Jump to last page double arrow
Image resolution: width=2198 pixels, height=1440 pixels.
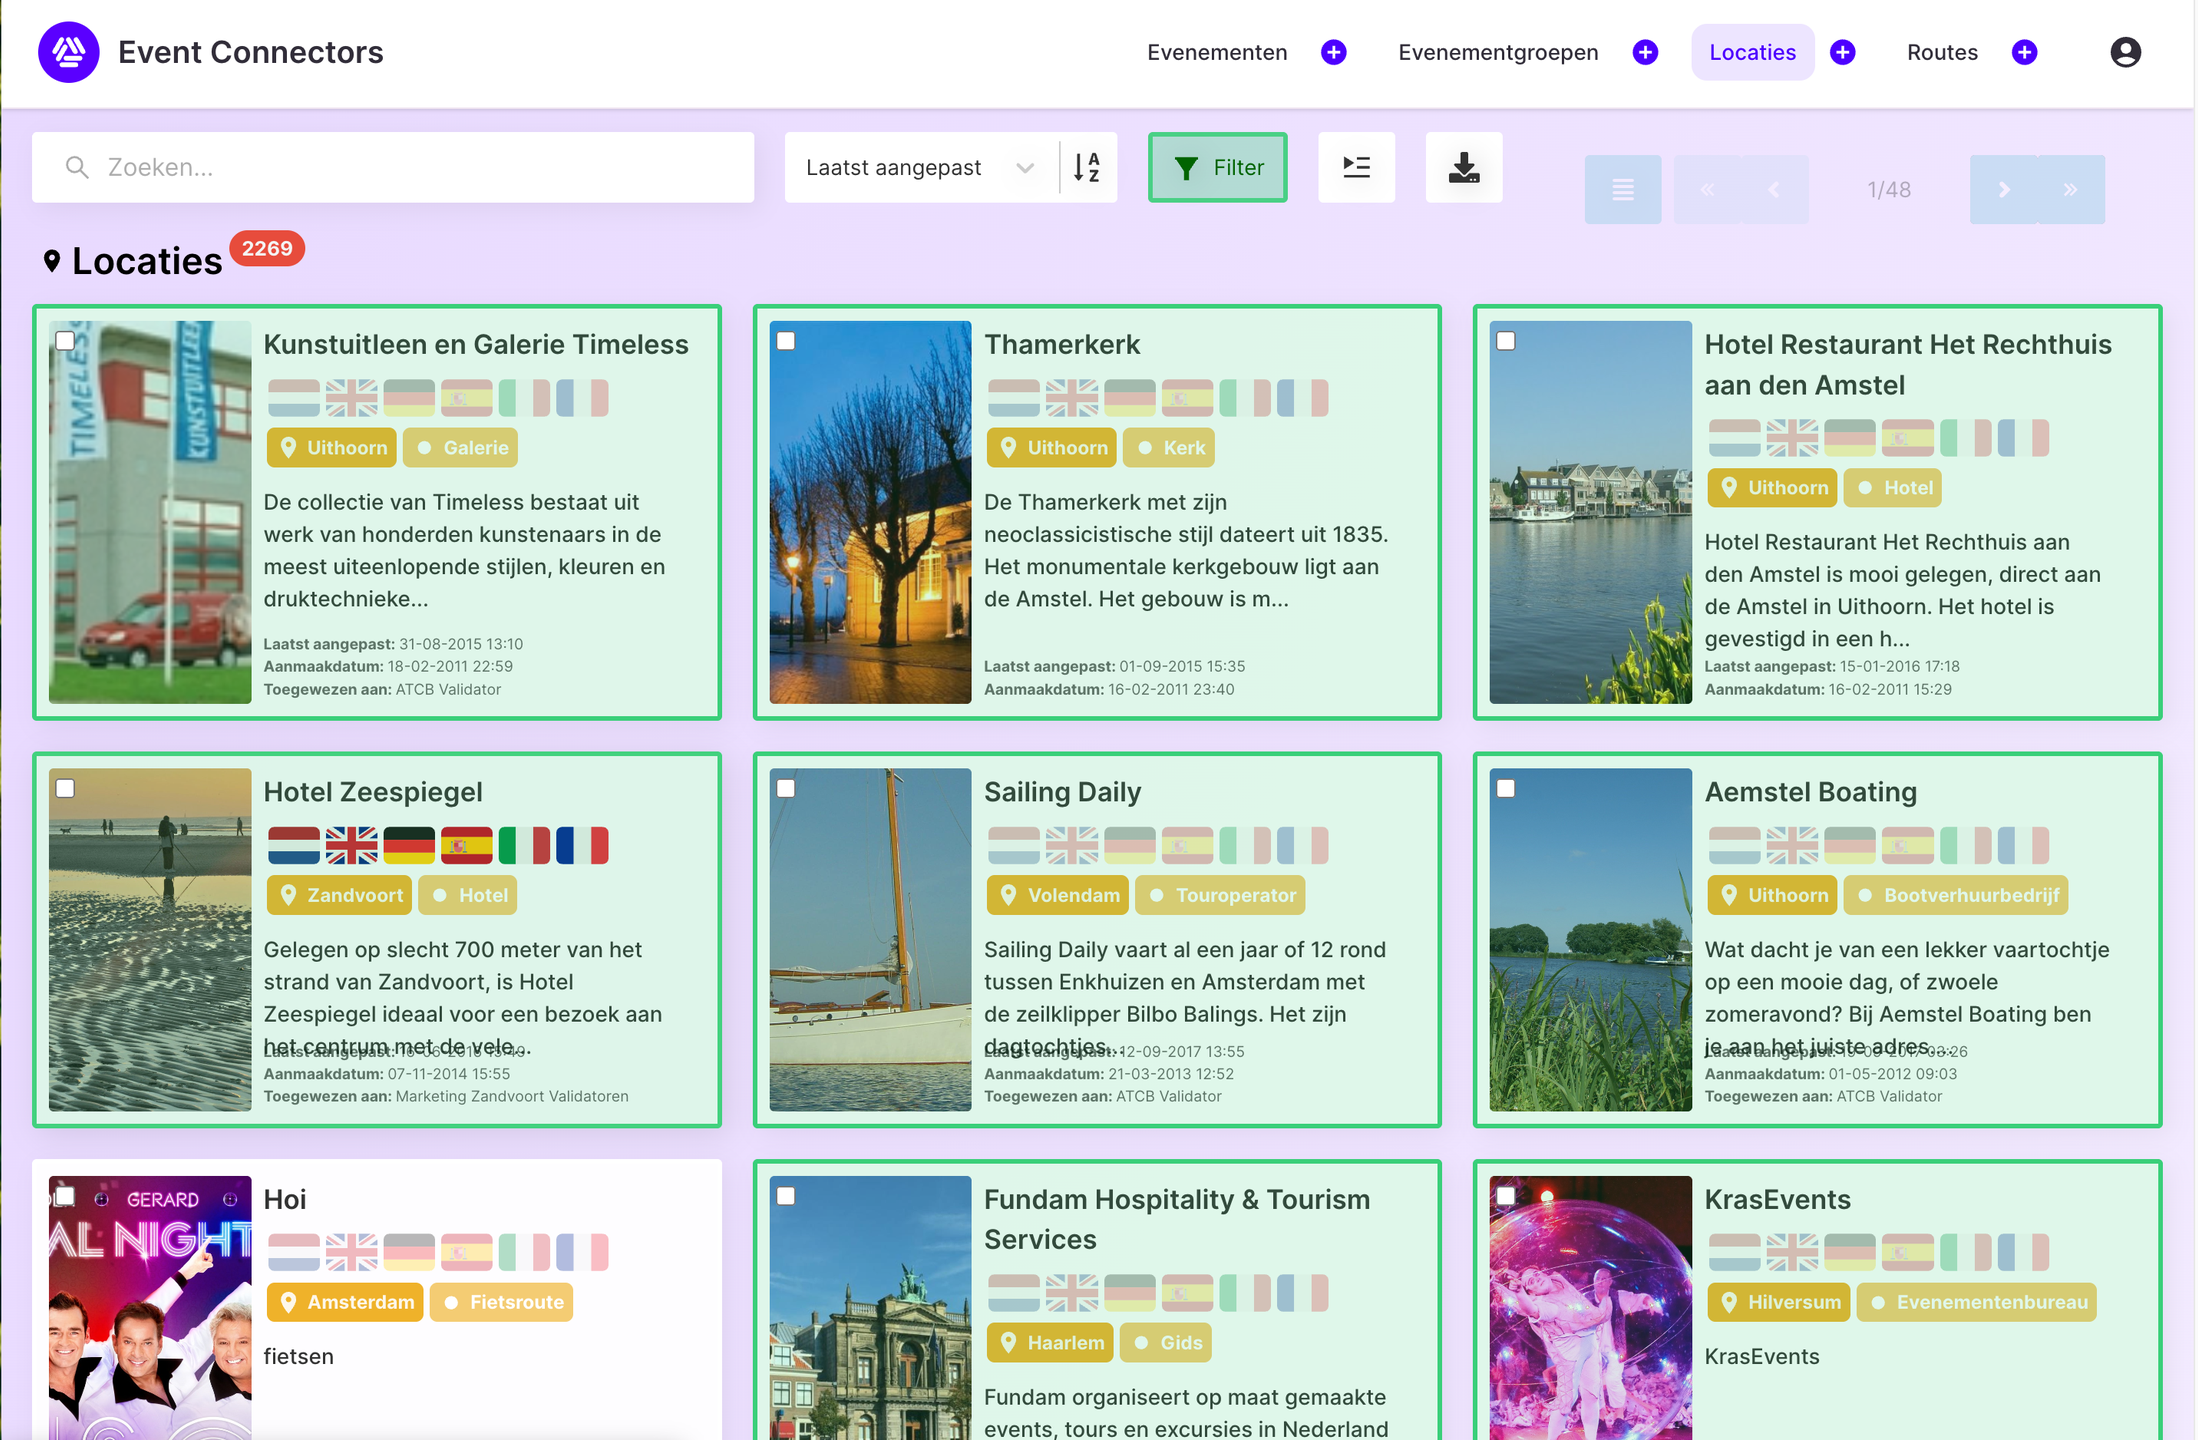click(x=2070, y=189)
